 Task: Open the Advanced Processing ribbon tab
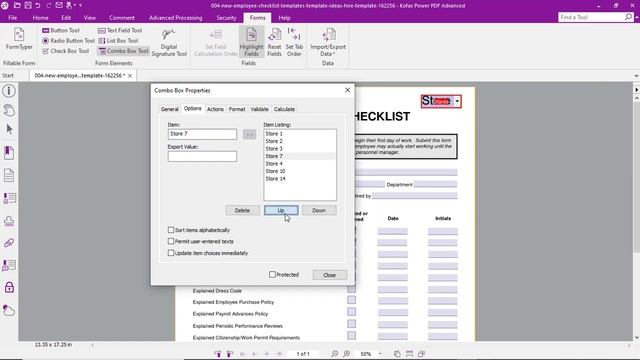pos(176,18)
